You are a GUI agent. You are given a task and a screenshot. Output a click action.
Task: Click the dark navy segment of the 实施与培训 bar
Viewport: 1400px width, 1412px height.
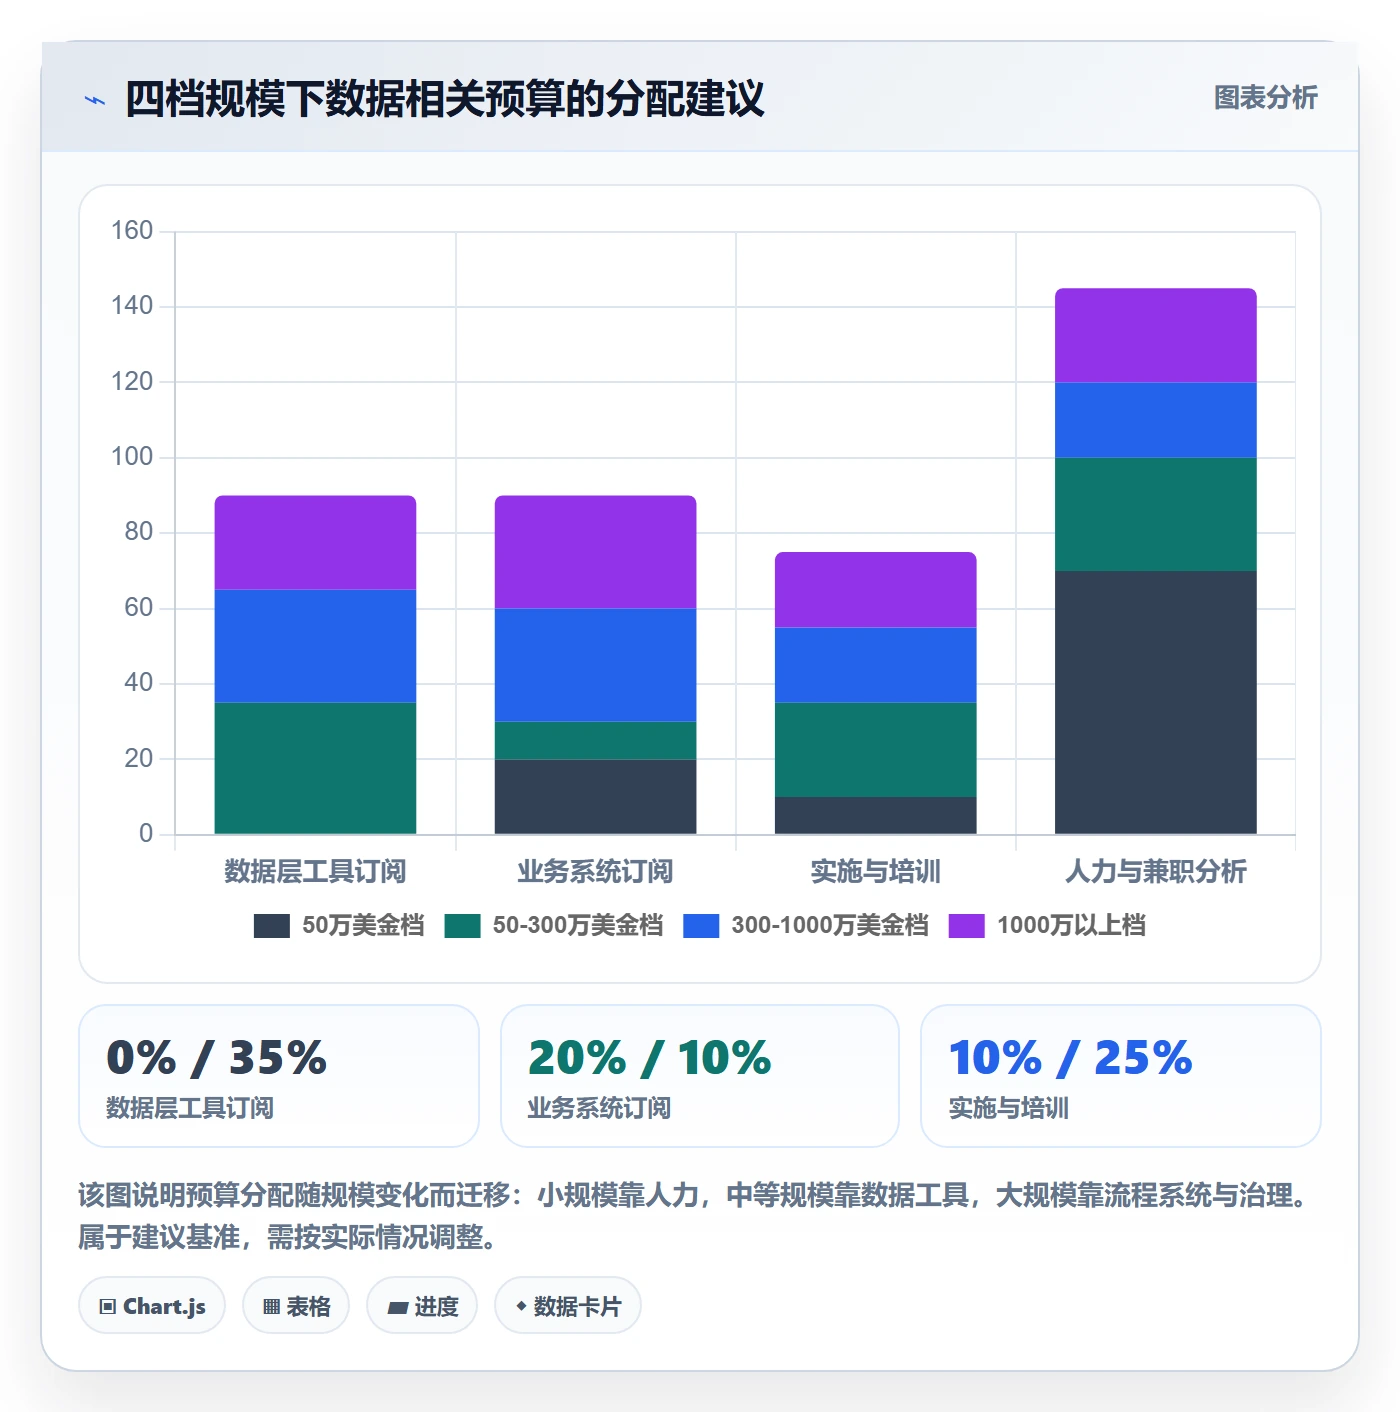click(875, 816)
